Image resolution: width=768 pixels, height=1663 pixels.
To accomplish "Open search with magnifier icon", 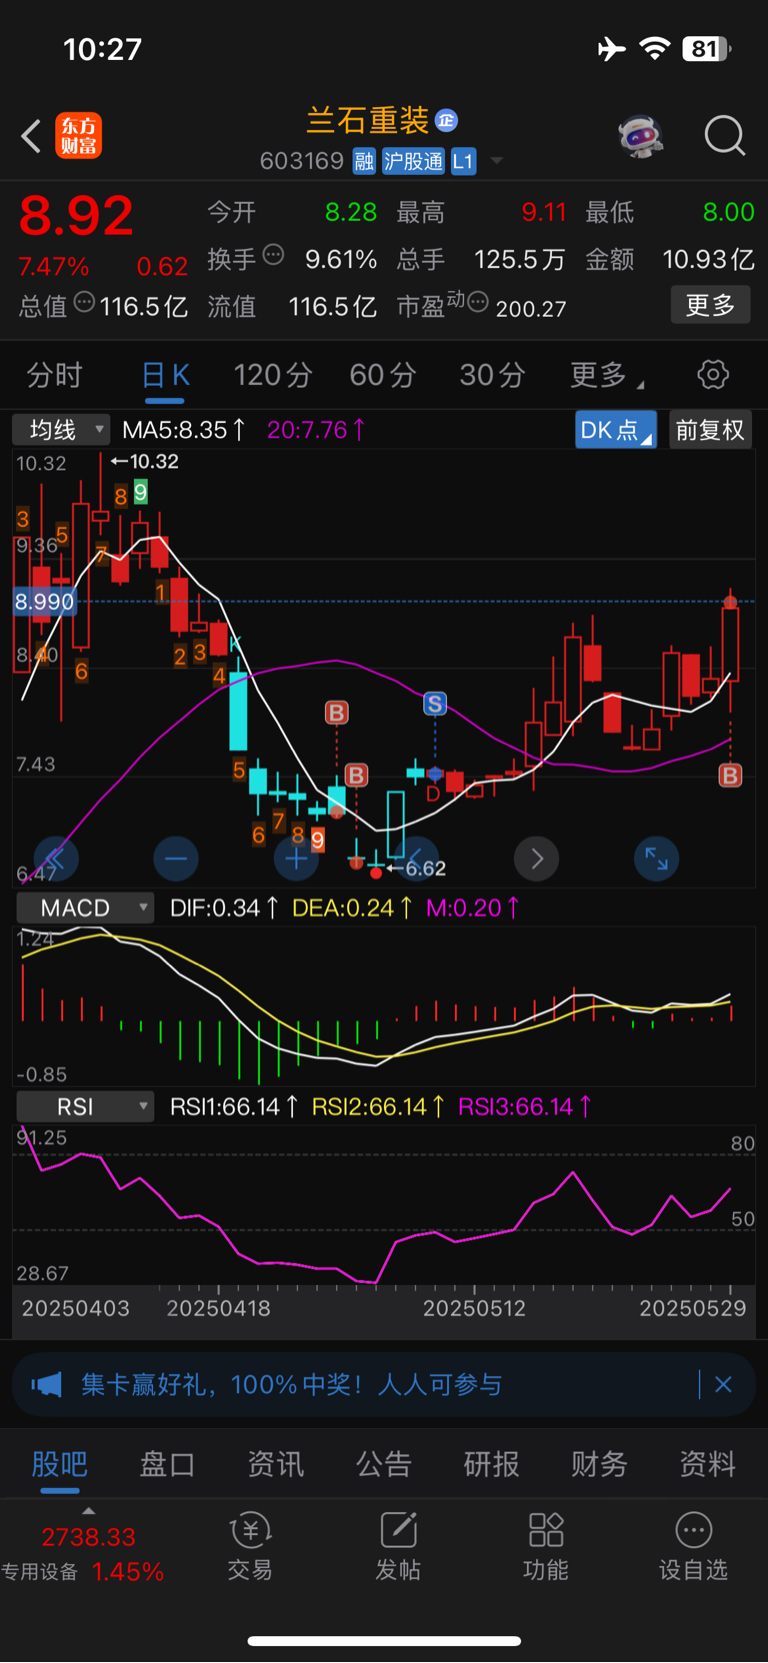I will 725,136.
